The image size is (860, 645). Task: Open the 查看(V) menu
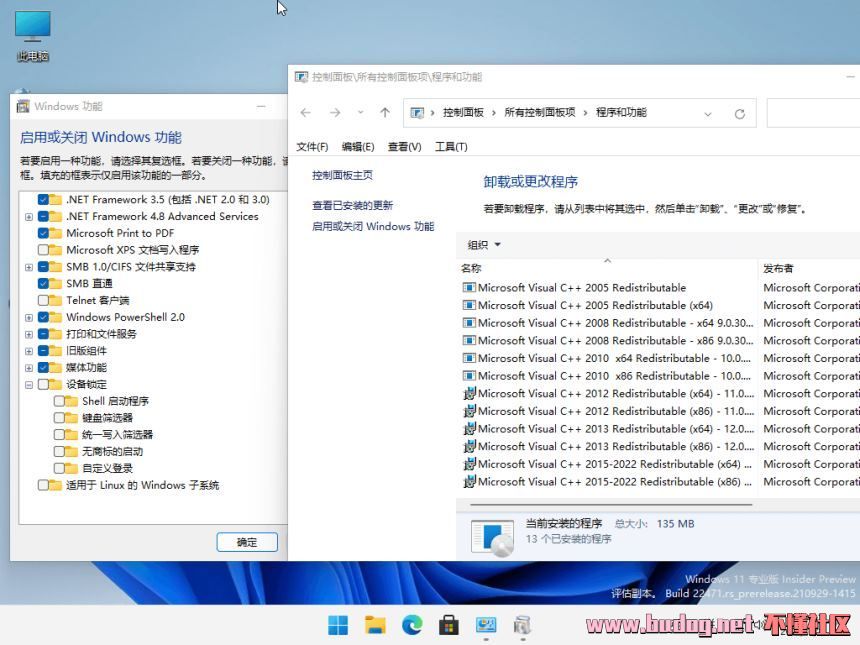pos(403,146)
